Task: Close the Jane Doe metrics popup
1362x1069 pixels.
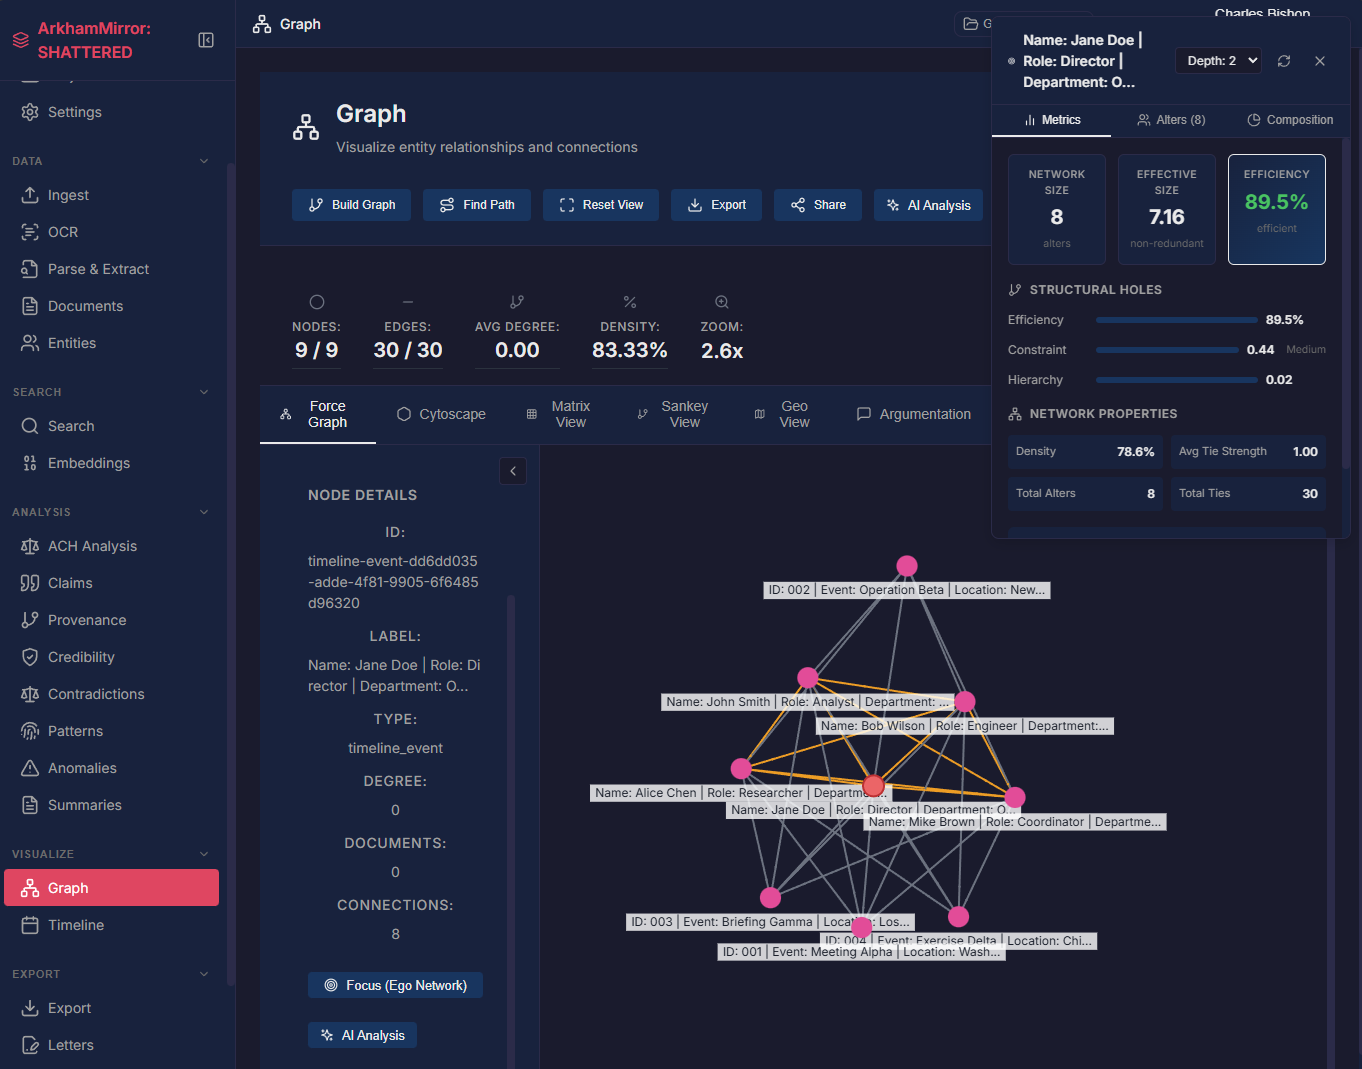Action: click(x=1319, y=60)
